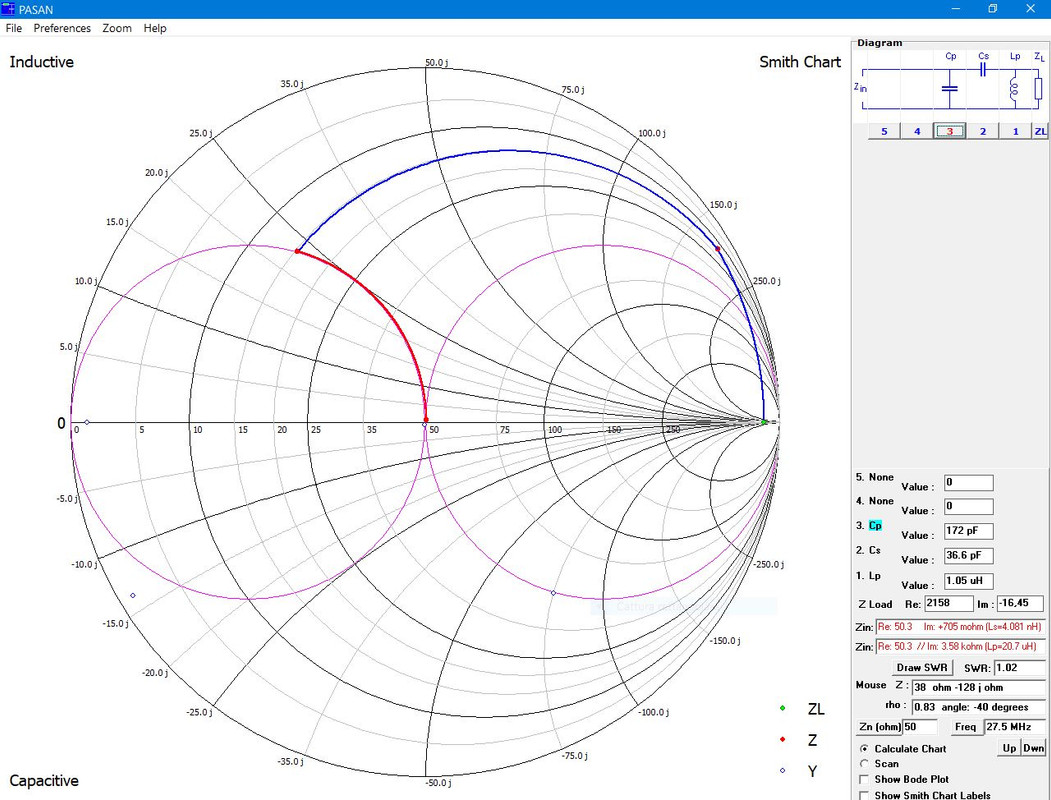Click the Z Load Re field 2158
The height and width of the screenshot is (800, 1051).
tap(948, 603)
